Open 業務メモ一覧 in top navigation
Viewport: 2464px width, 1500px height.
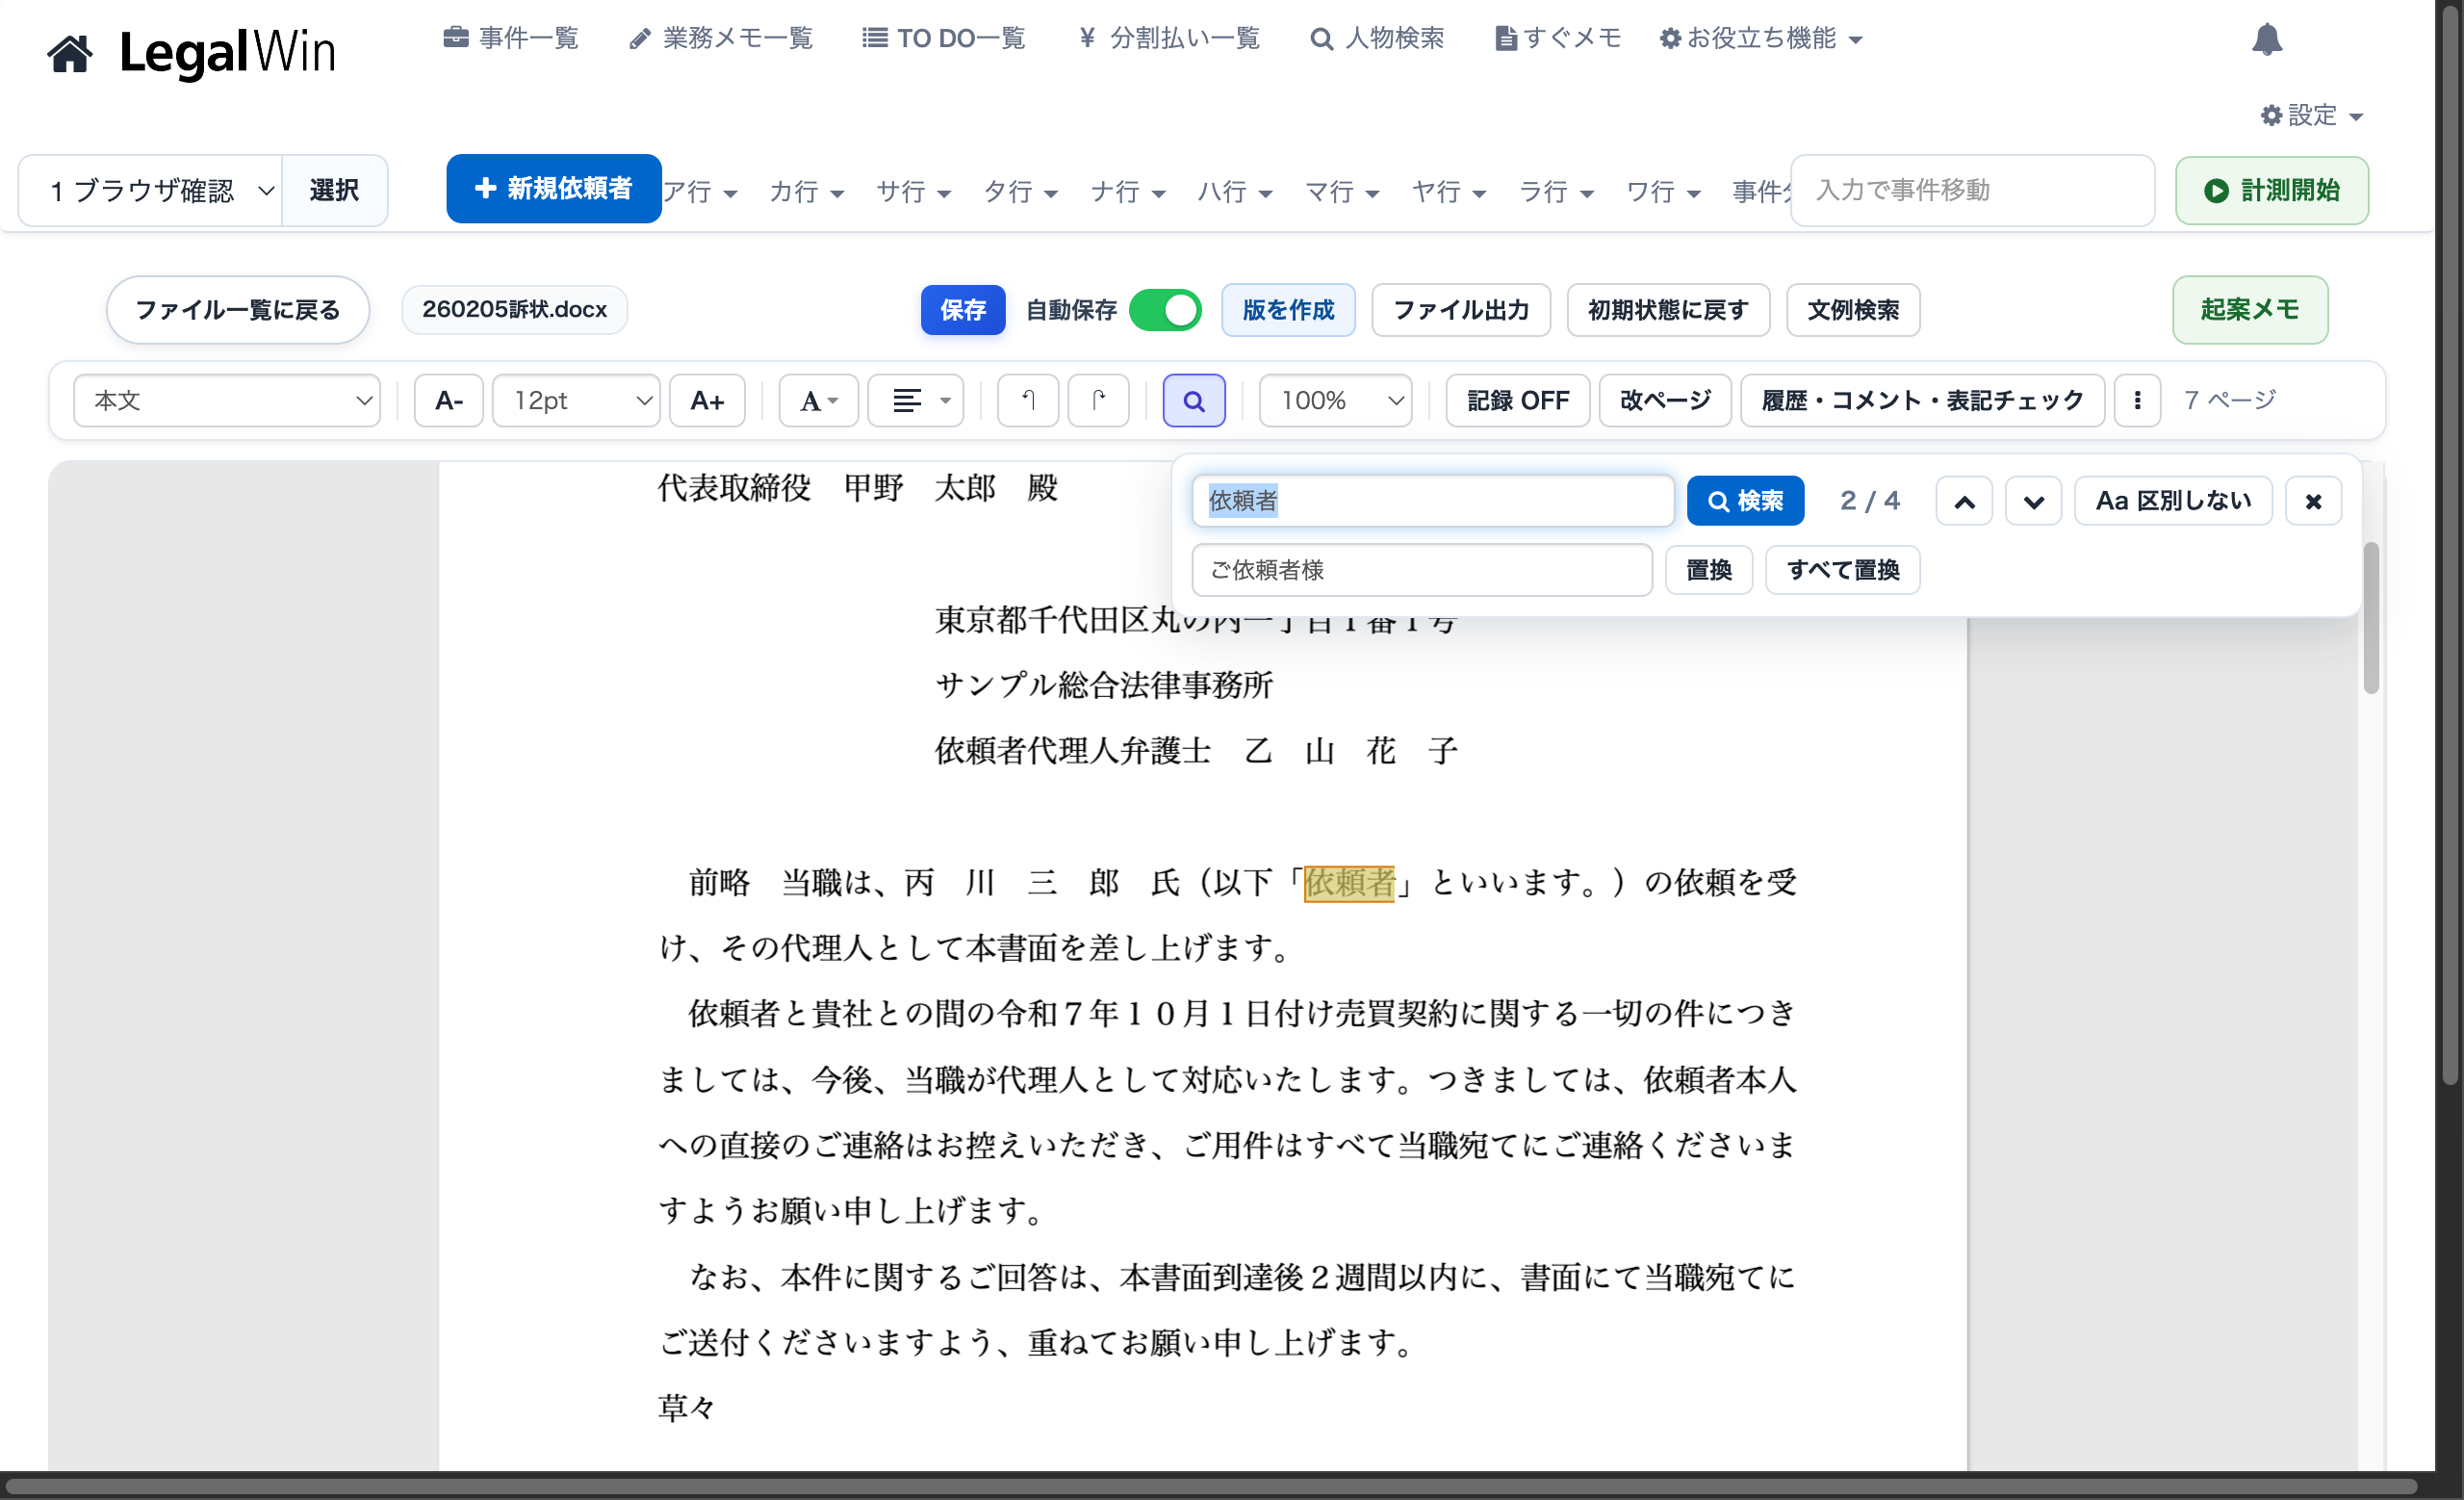tap(721, 38)
